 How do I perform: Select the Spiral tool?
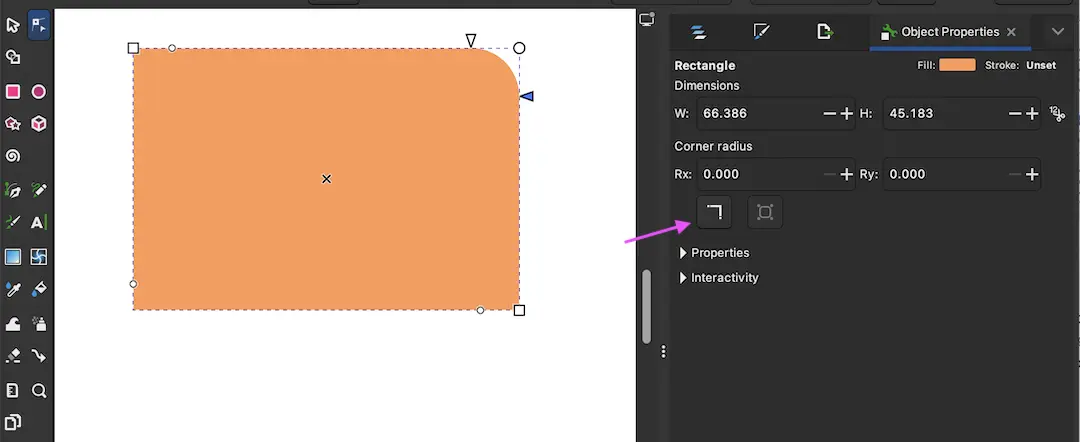point(12,156)
